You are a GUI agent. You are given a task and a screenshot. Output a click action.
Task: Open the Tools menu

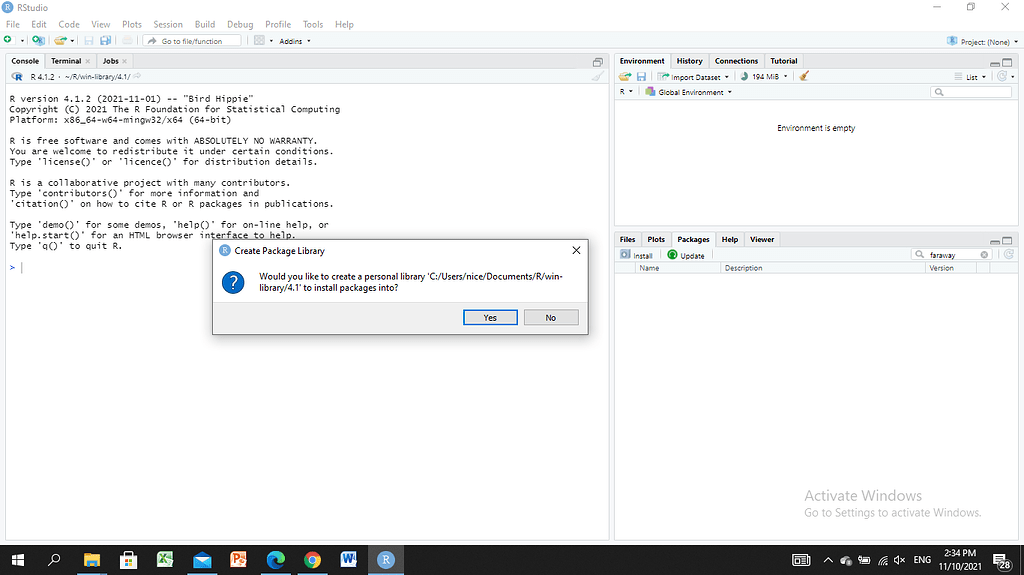point(313,24)
